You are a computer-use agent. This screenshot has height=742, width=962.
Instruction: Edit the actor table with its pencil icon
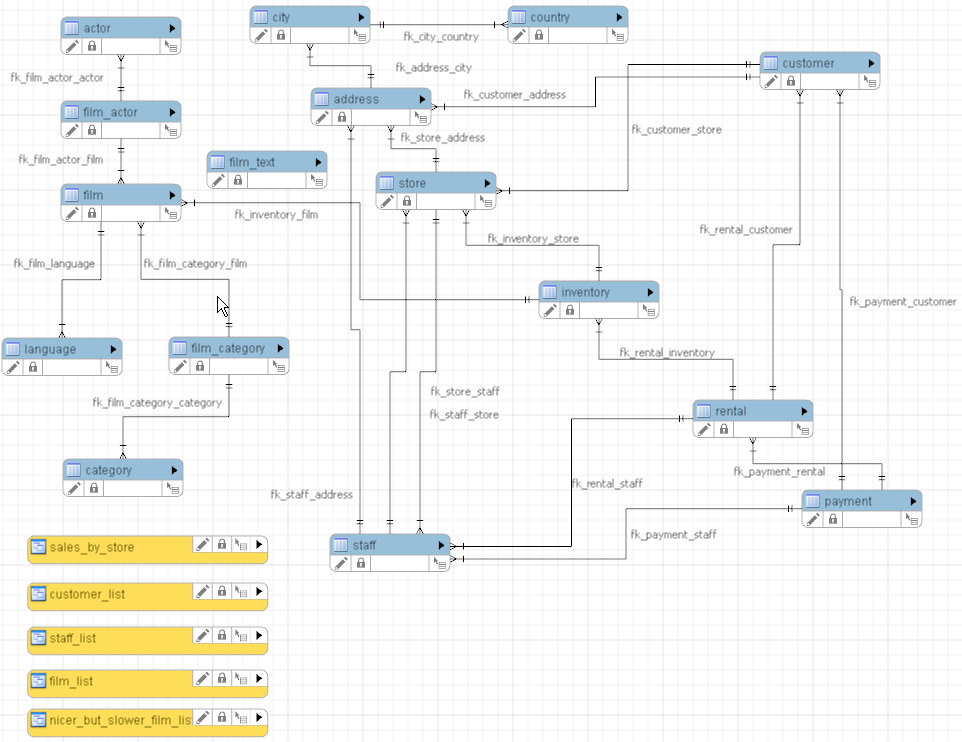[72, 46]
